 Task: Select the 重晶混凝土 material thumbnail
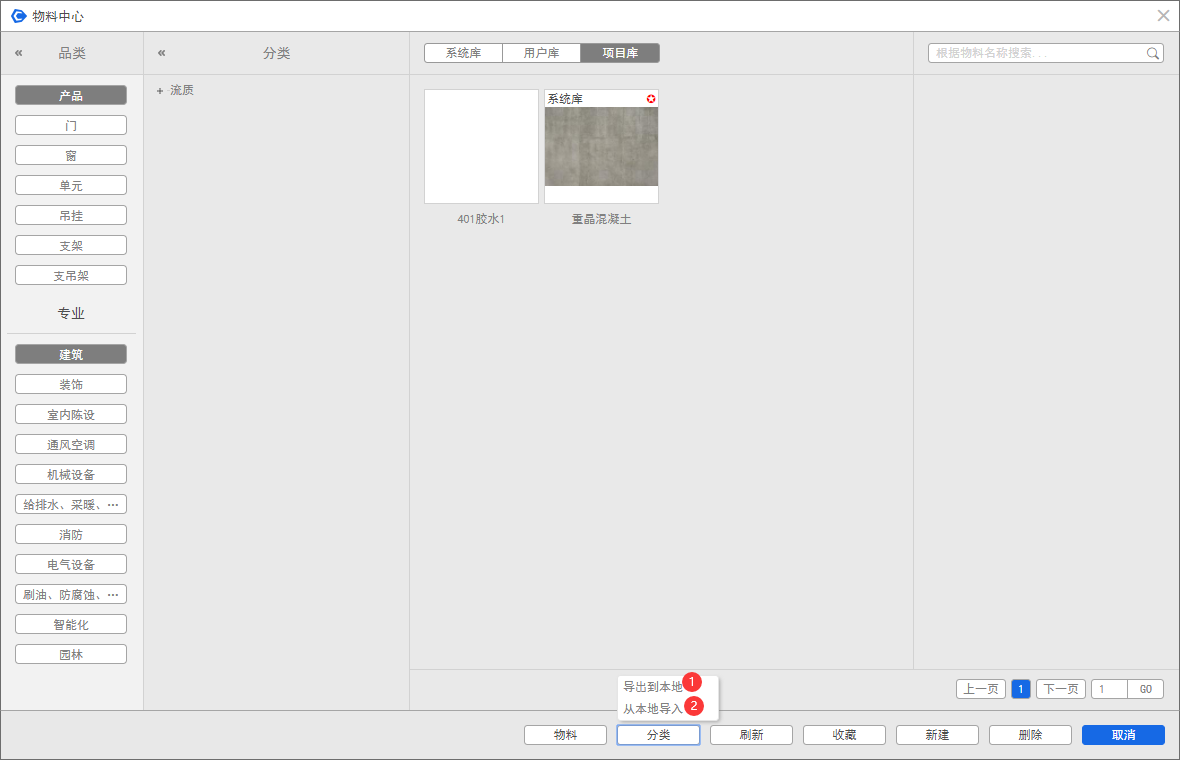click(x=601, y=147)
